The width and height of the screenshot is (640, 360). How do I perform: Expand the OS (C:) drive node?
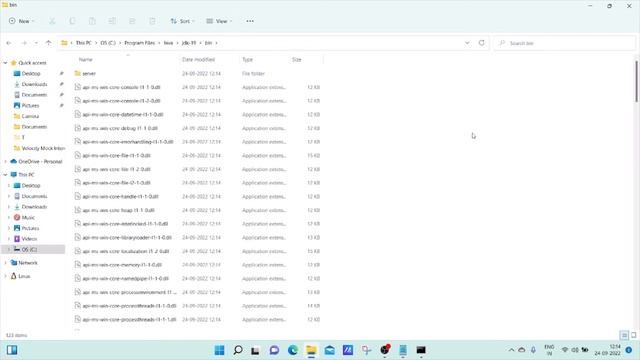pyautogui.click(x=9, y=249)
